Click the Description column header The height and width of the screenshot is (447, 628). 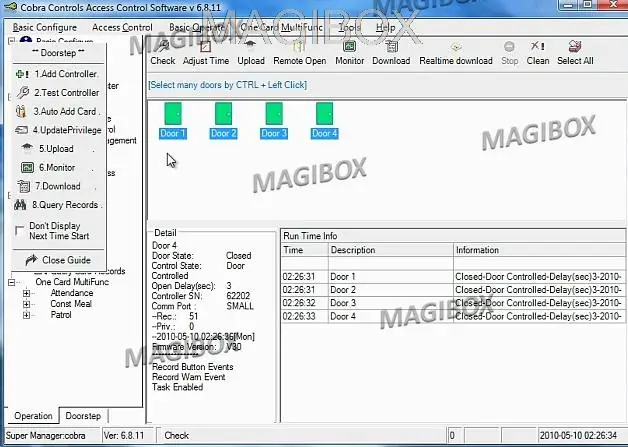pos(390,250)
